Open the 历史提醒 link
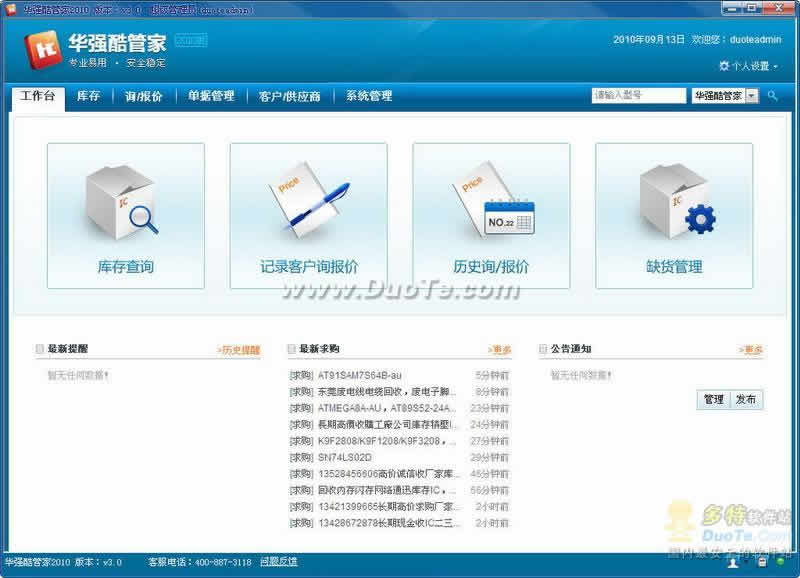 pos(239,350)
